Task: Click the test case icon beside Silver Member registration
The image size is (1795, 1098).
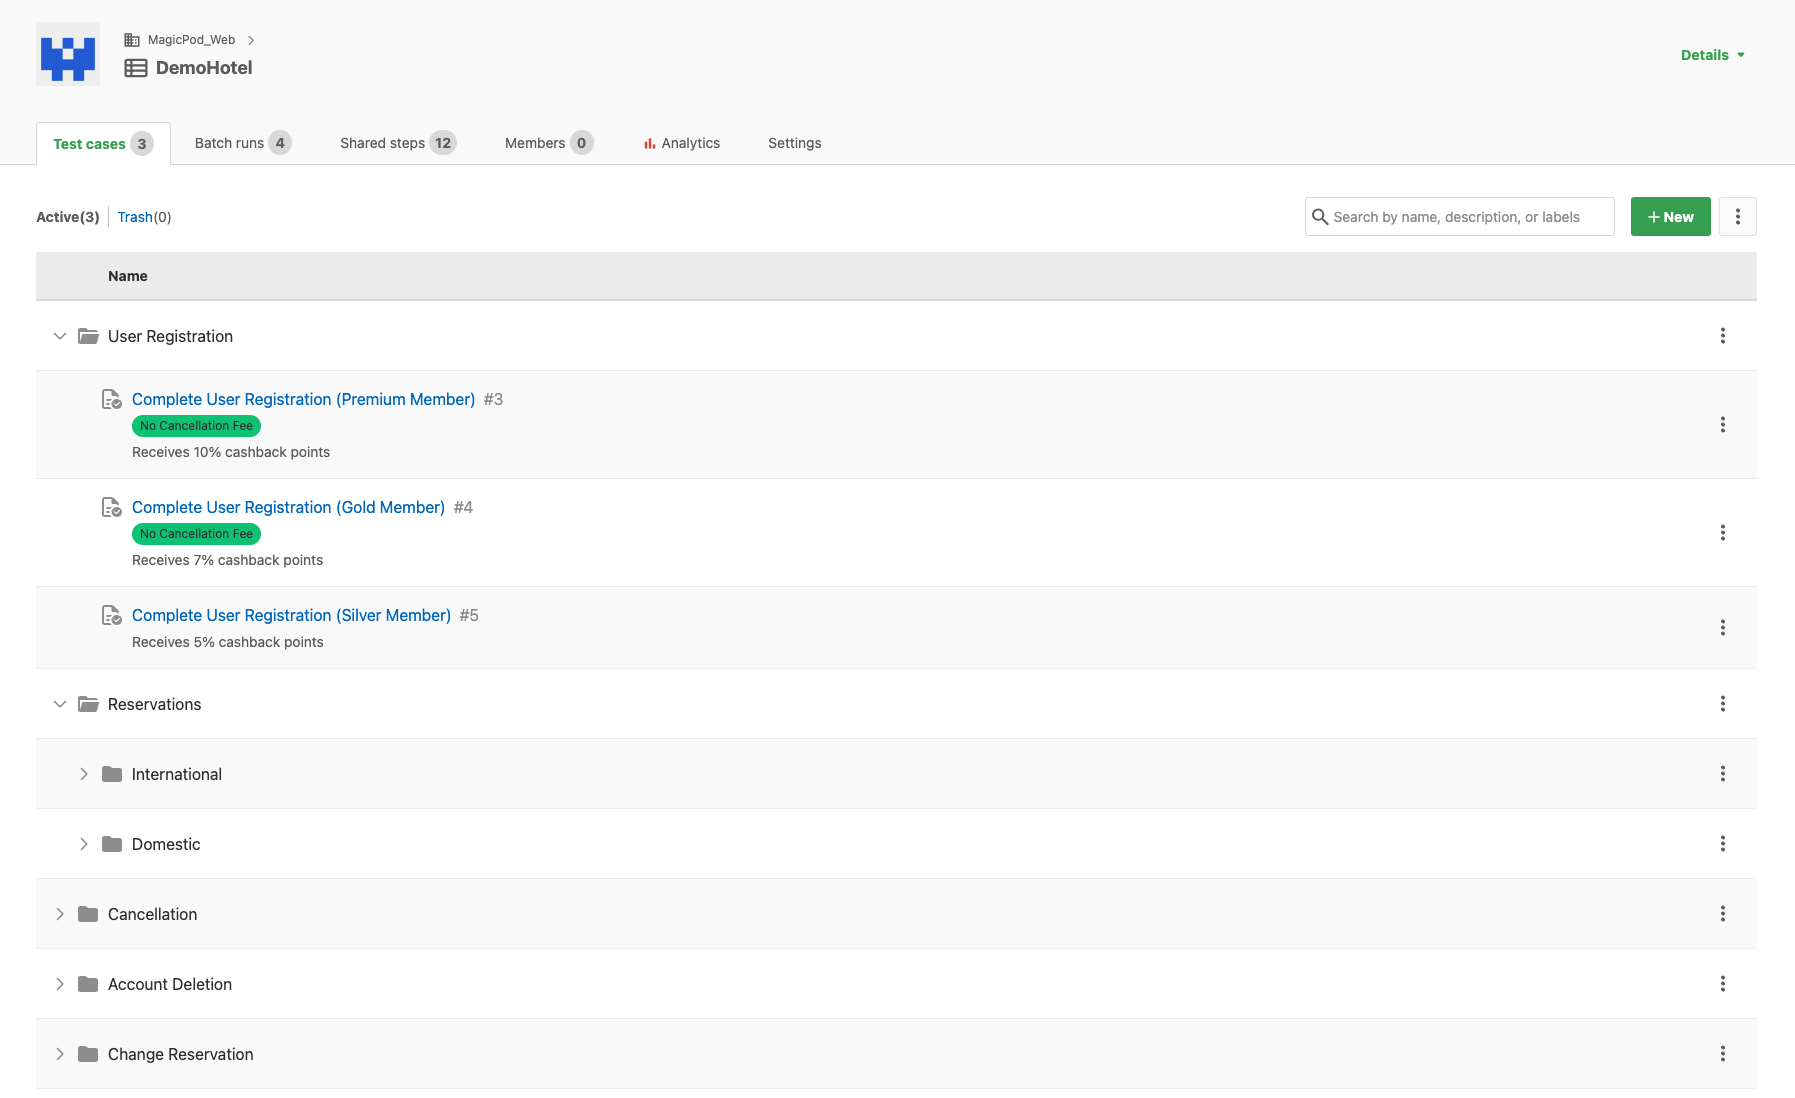Action: (112, 615)
